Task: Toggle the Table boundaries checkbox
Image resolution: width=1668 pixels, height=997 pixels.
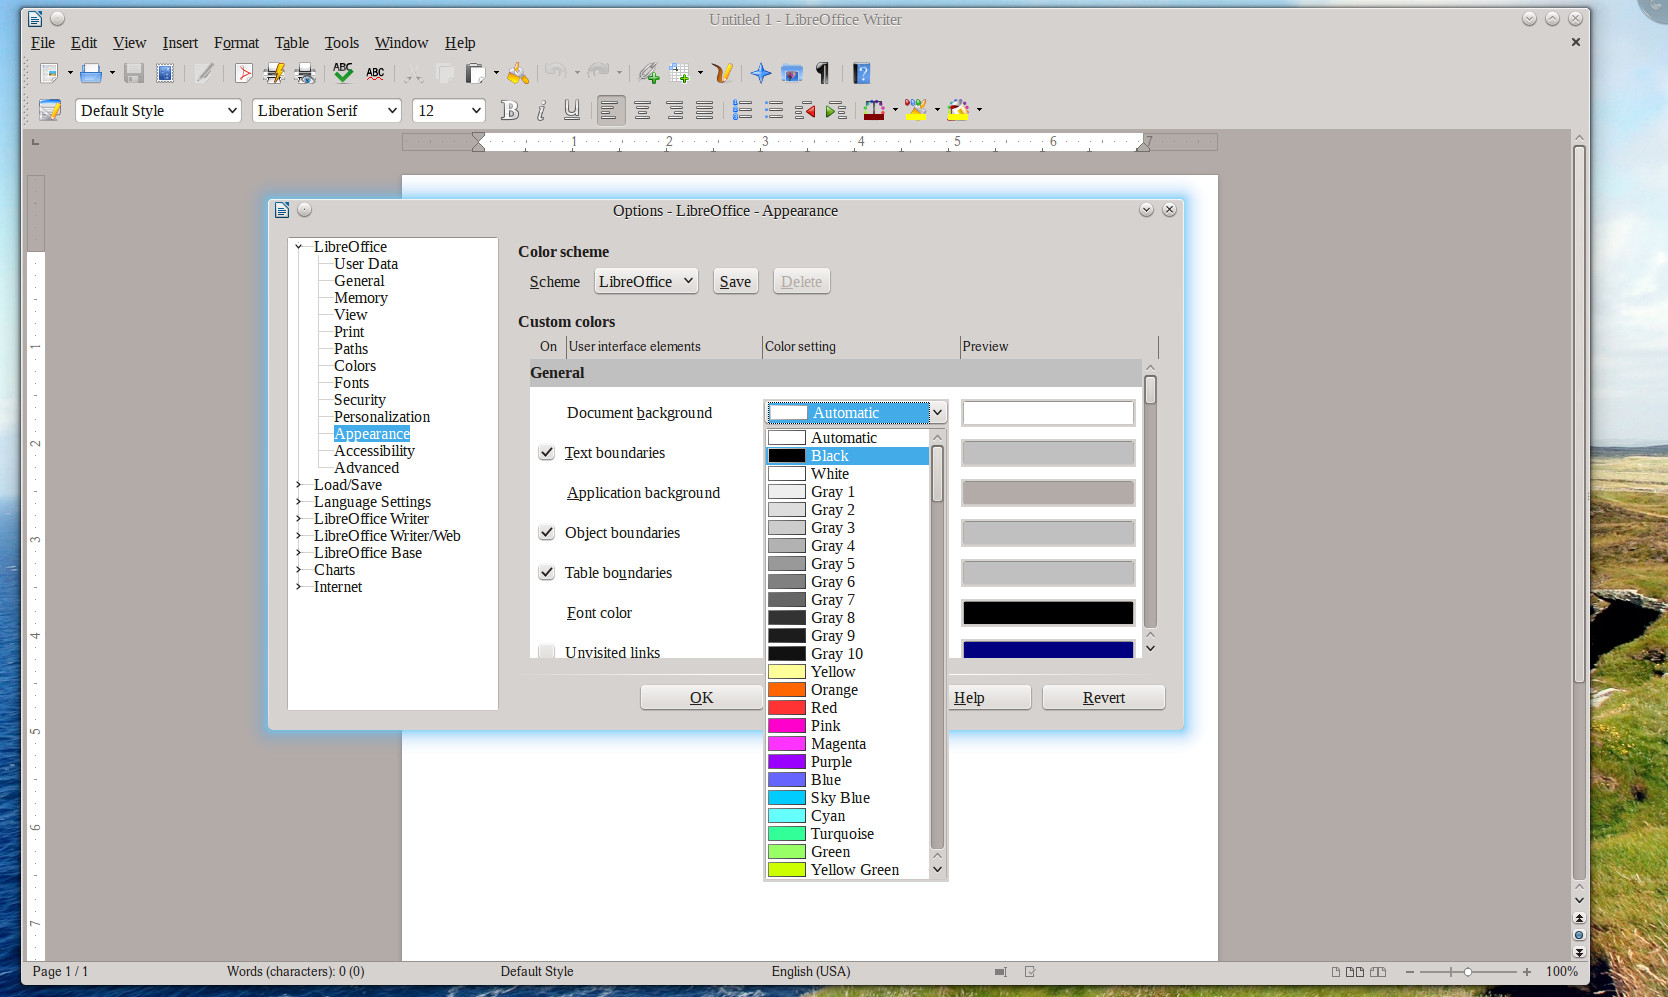Action: pyautogui.click(x=547, y=573)
